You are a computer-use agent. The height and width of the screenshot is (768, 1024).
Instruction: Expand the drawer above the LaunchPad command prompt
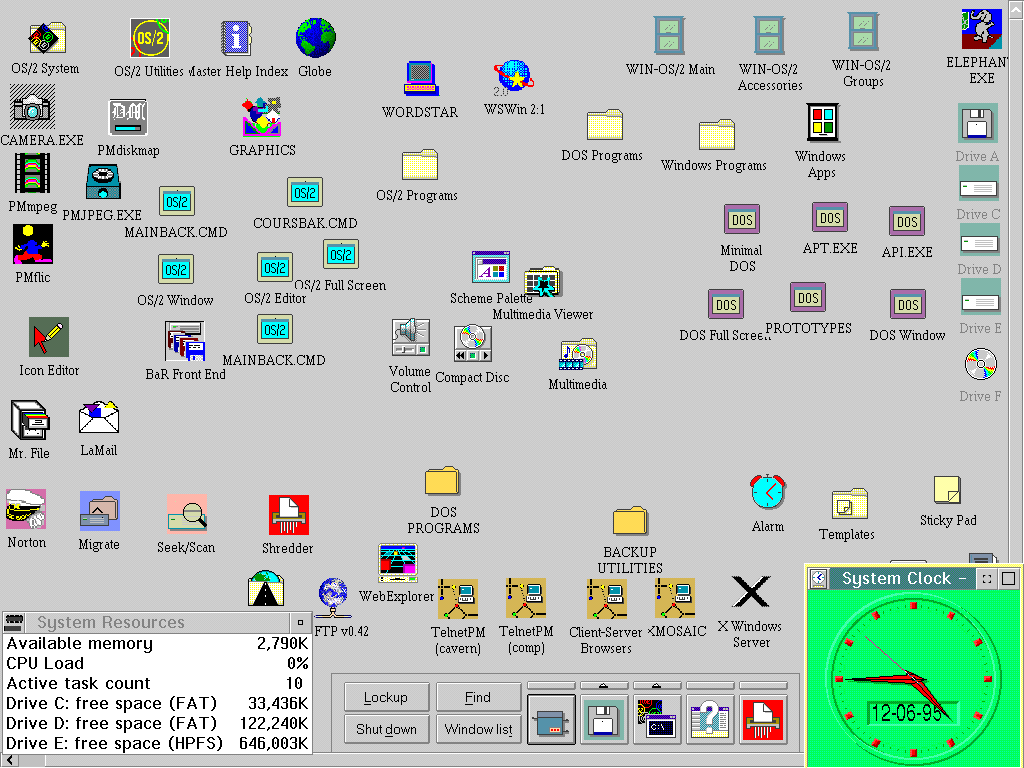click(658, 685)
